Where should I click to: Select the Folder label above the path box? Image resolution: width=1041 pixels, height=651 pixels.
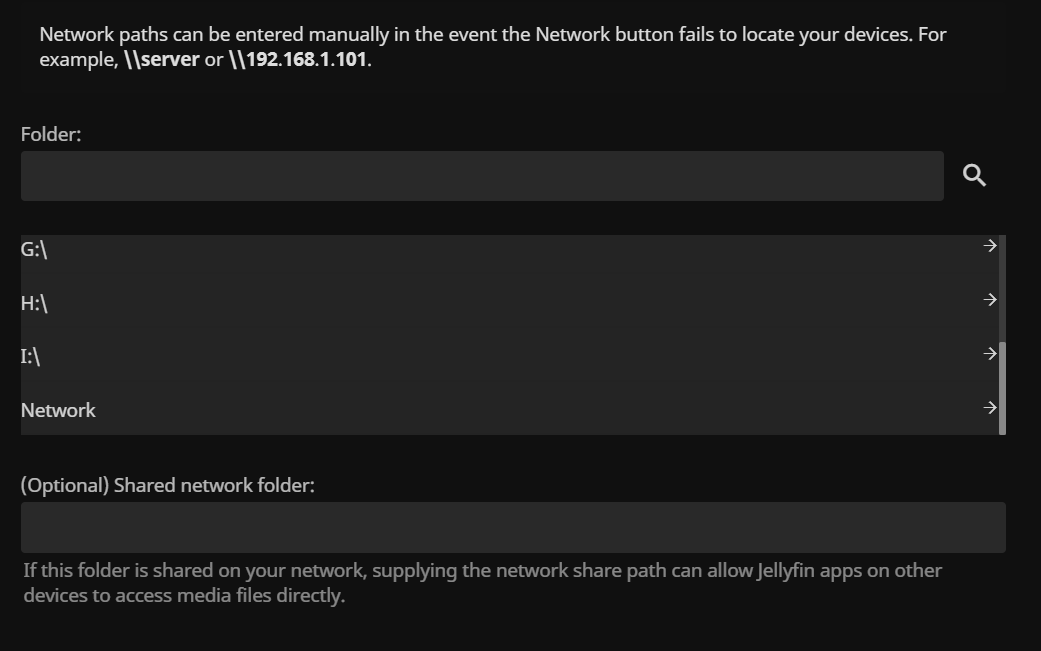(50, 133)
